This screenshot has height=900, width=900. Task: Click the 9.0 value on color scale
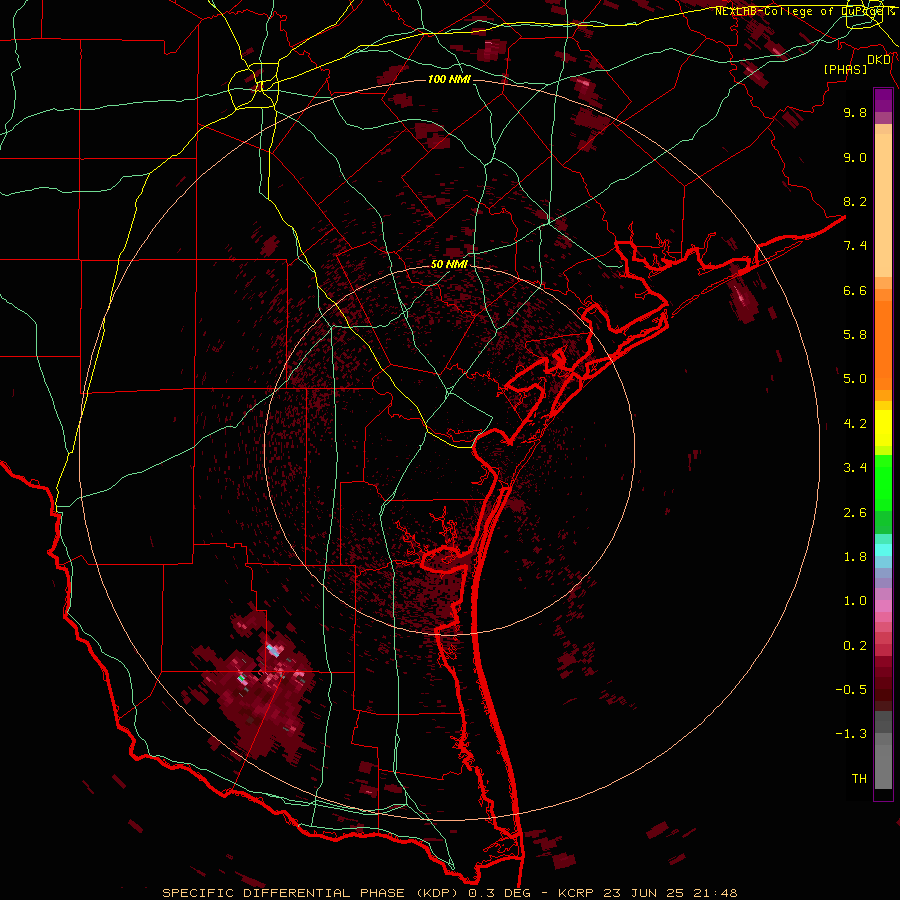pyautogui.click(x=855, y=157)
